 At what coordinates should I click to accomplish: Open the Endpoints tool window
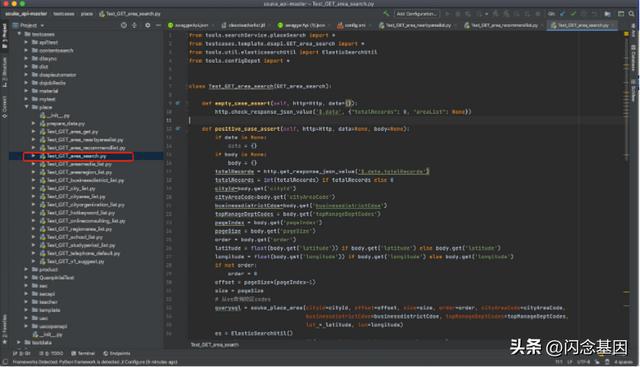click(117, 354)
